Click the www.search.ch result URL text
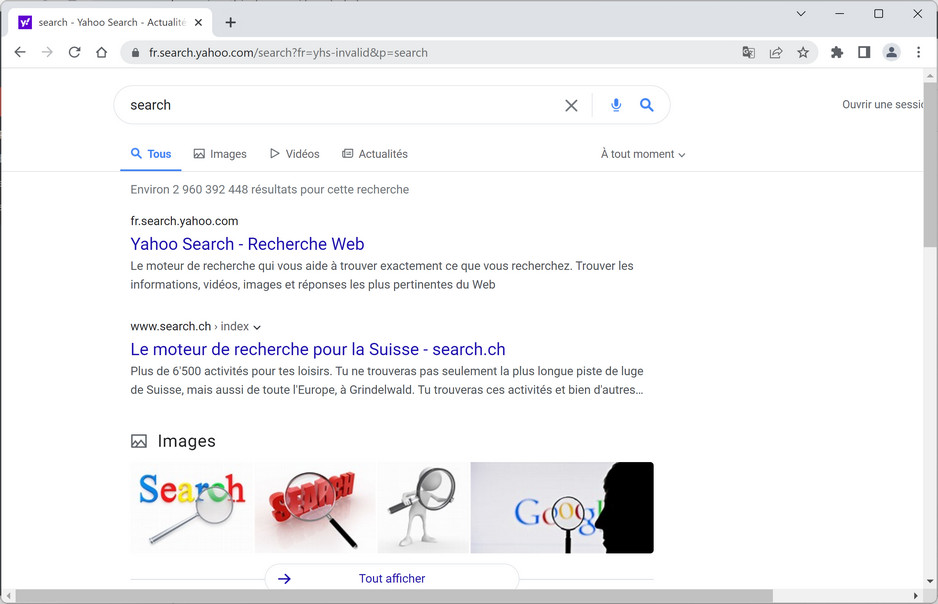This screenshot has height=604, width=938. 170,327
